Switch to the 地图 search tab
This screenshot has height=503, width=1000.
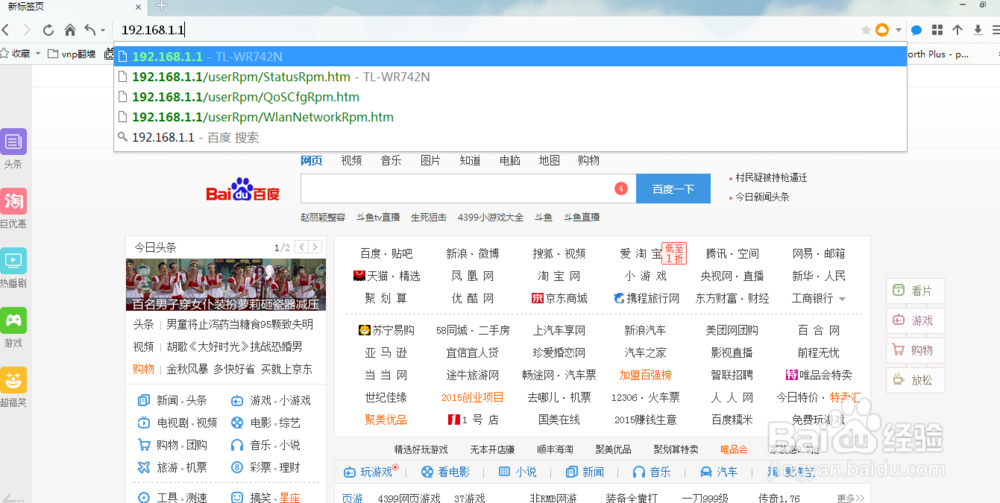[x=549, y=161]
